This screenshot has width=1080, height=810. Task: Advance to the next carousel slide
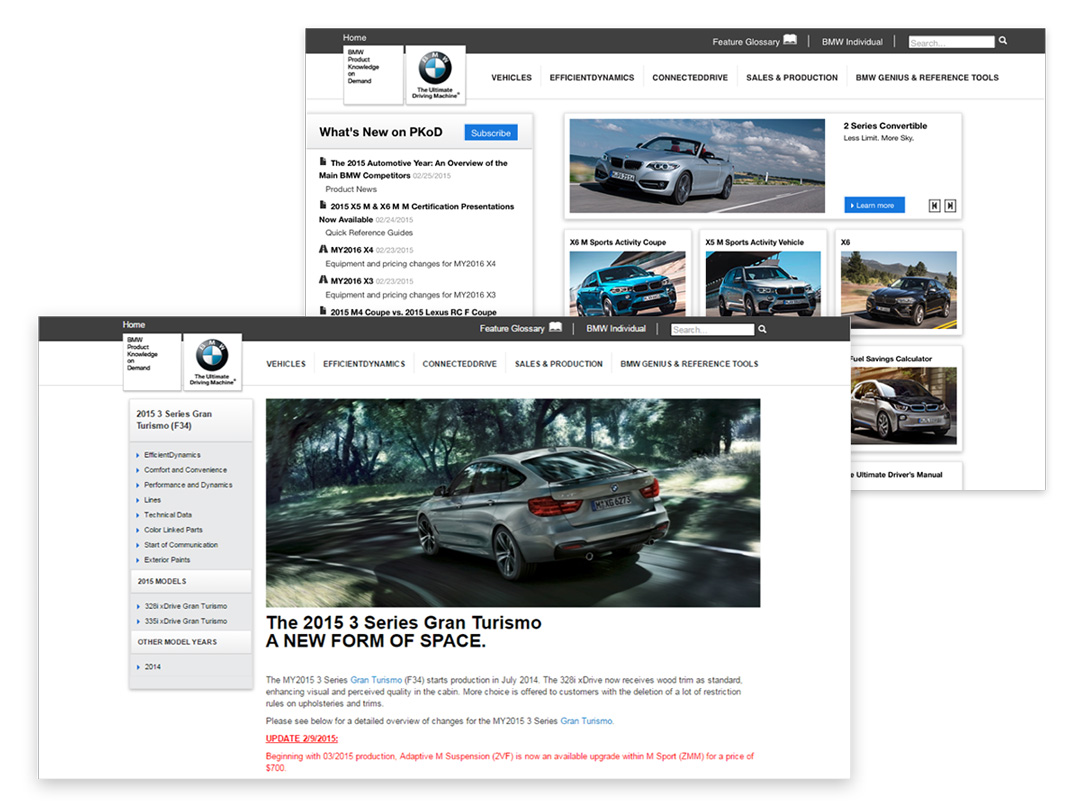pyautogui.click(x=950, y=205)
